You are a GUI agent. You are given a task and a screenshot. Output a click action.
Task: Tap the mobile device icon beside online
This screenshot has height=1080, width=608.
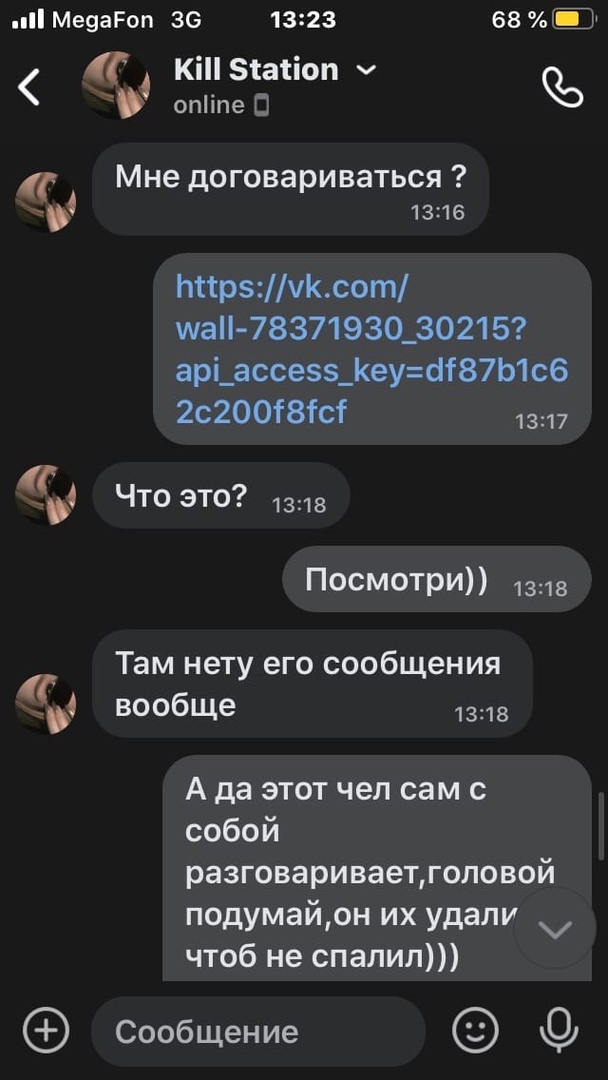tap(262, 106)
